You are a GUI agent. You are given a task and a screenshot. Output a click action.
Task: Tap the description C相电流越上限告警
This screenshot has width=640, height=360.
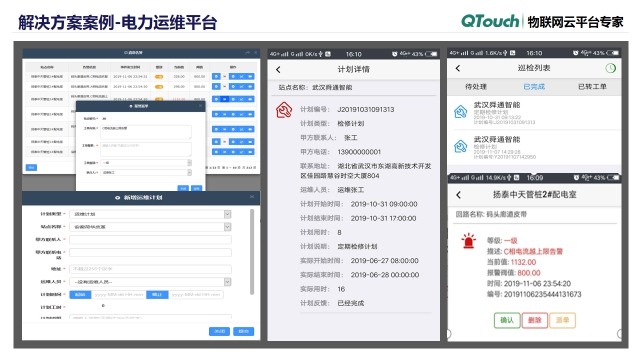533,251
